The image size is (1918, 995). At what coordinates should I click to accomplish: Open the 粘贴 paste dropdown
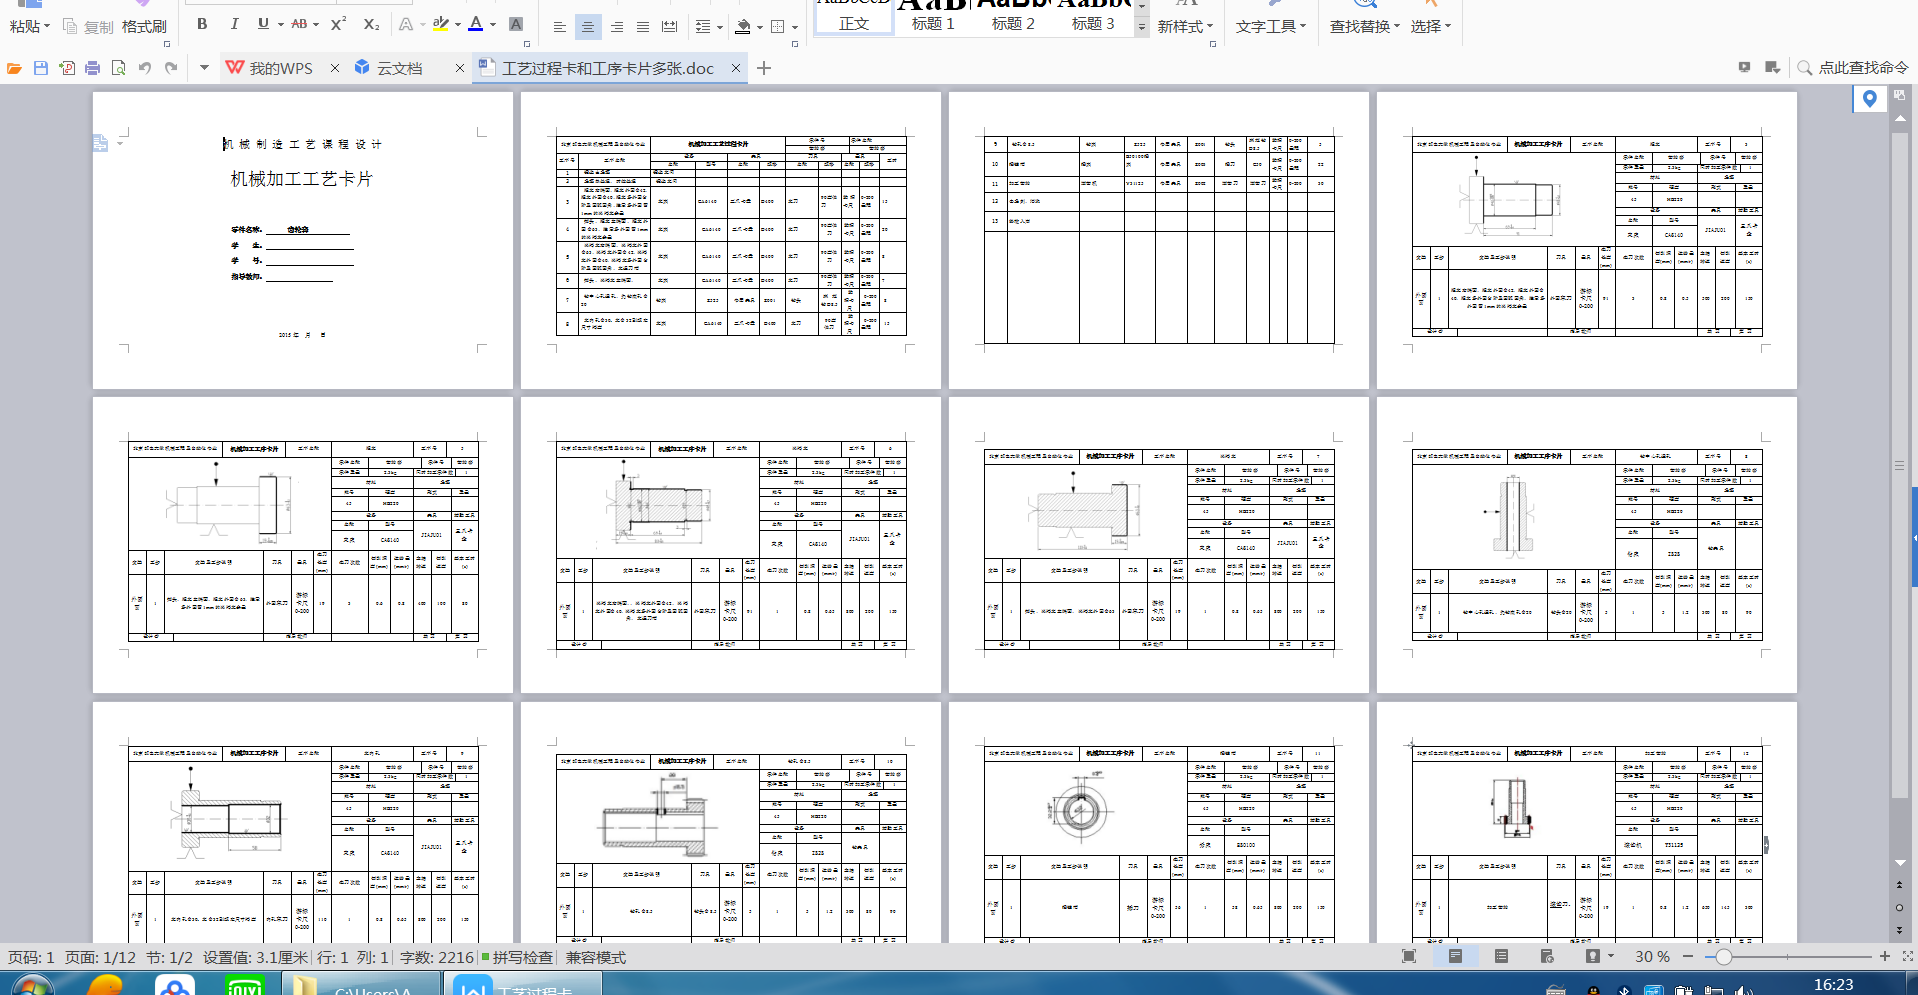30,27
